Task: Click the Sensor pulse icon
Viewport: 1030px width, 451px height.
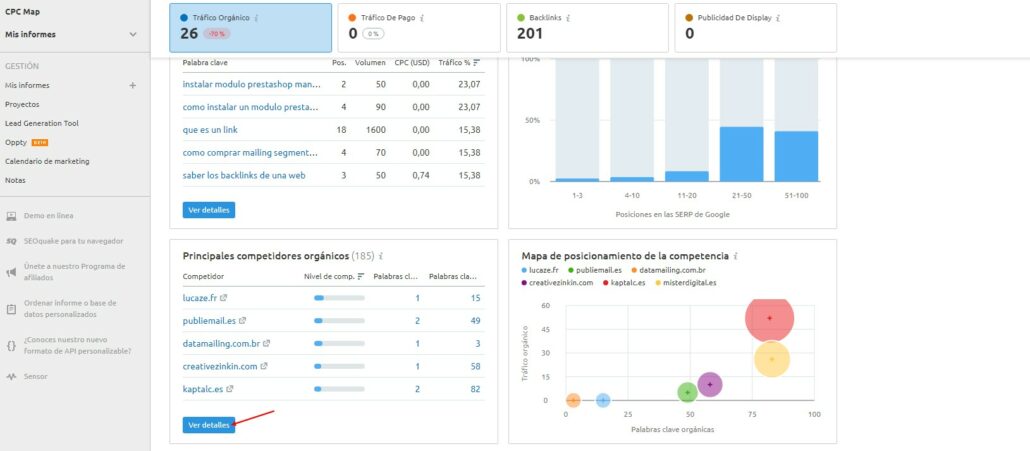Action: point(11,377)
